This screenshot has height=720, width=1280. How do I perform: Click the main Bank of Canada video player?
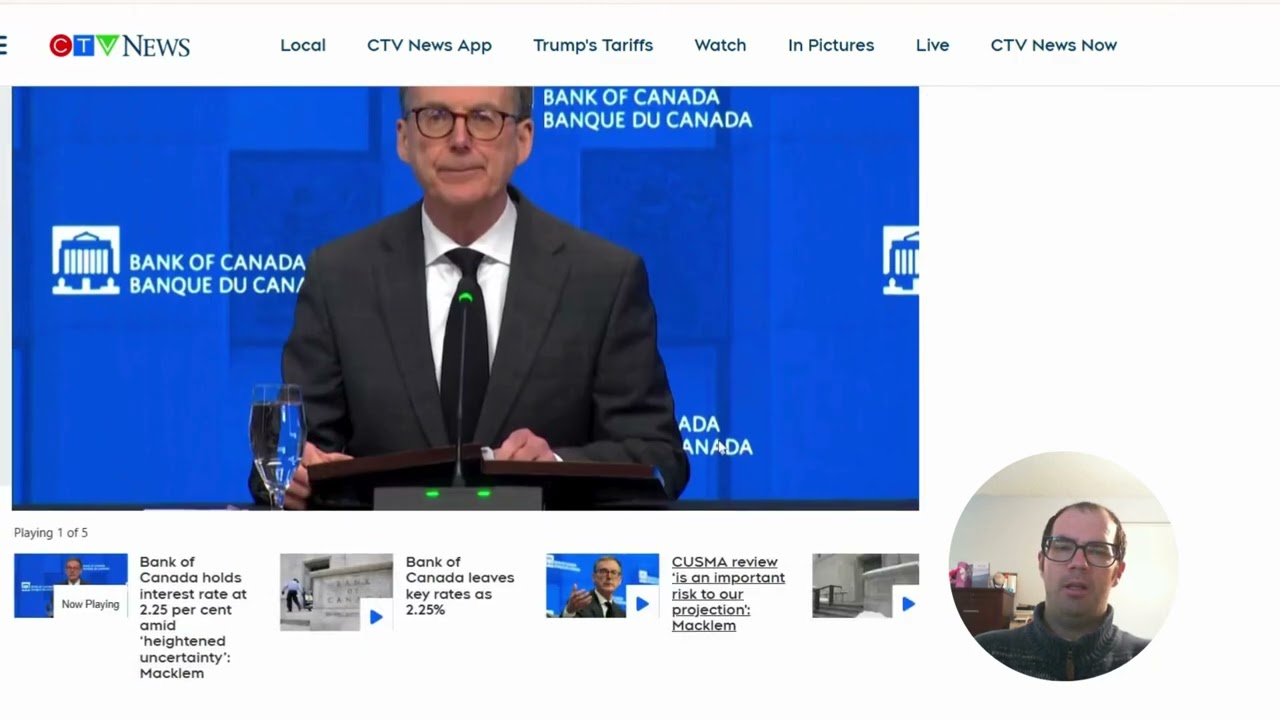465,298
